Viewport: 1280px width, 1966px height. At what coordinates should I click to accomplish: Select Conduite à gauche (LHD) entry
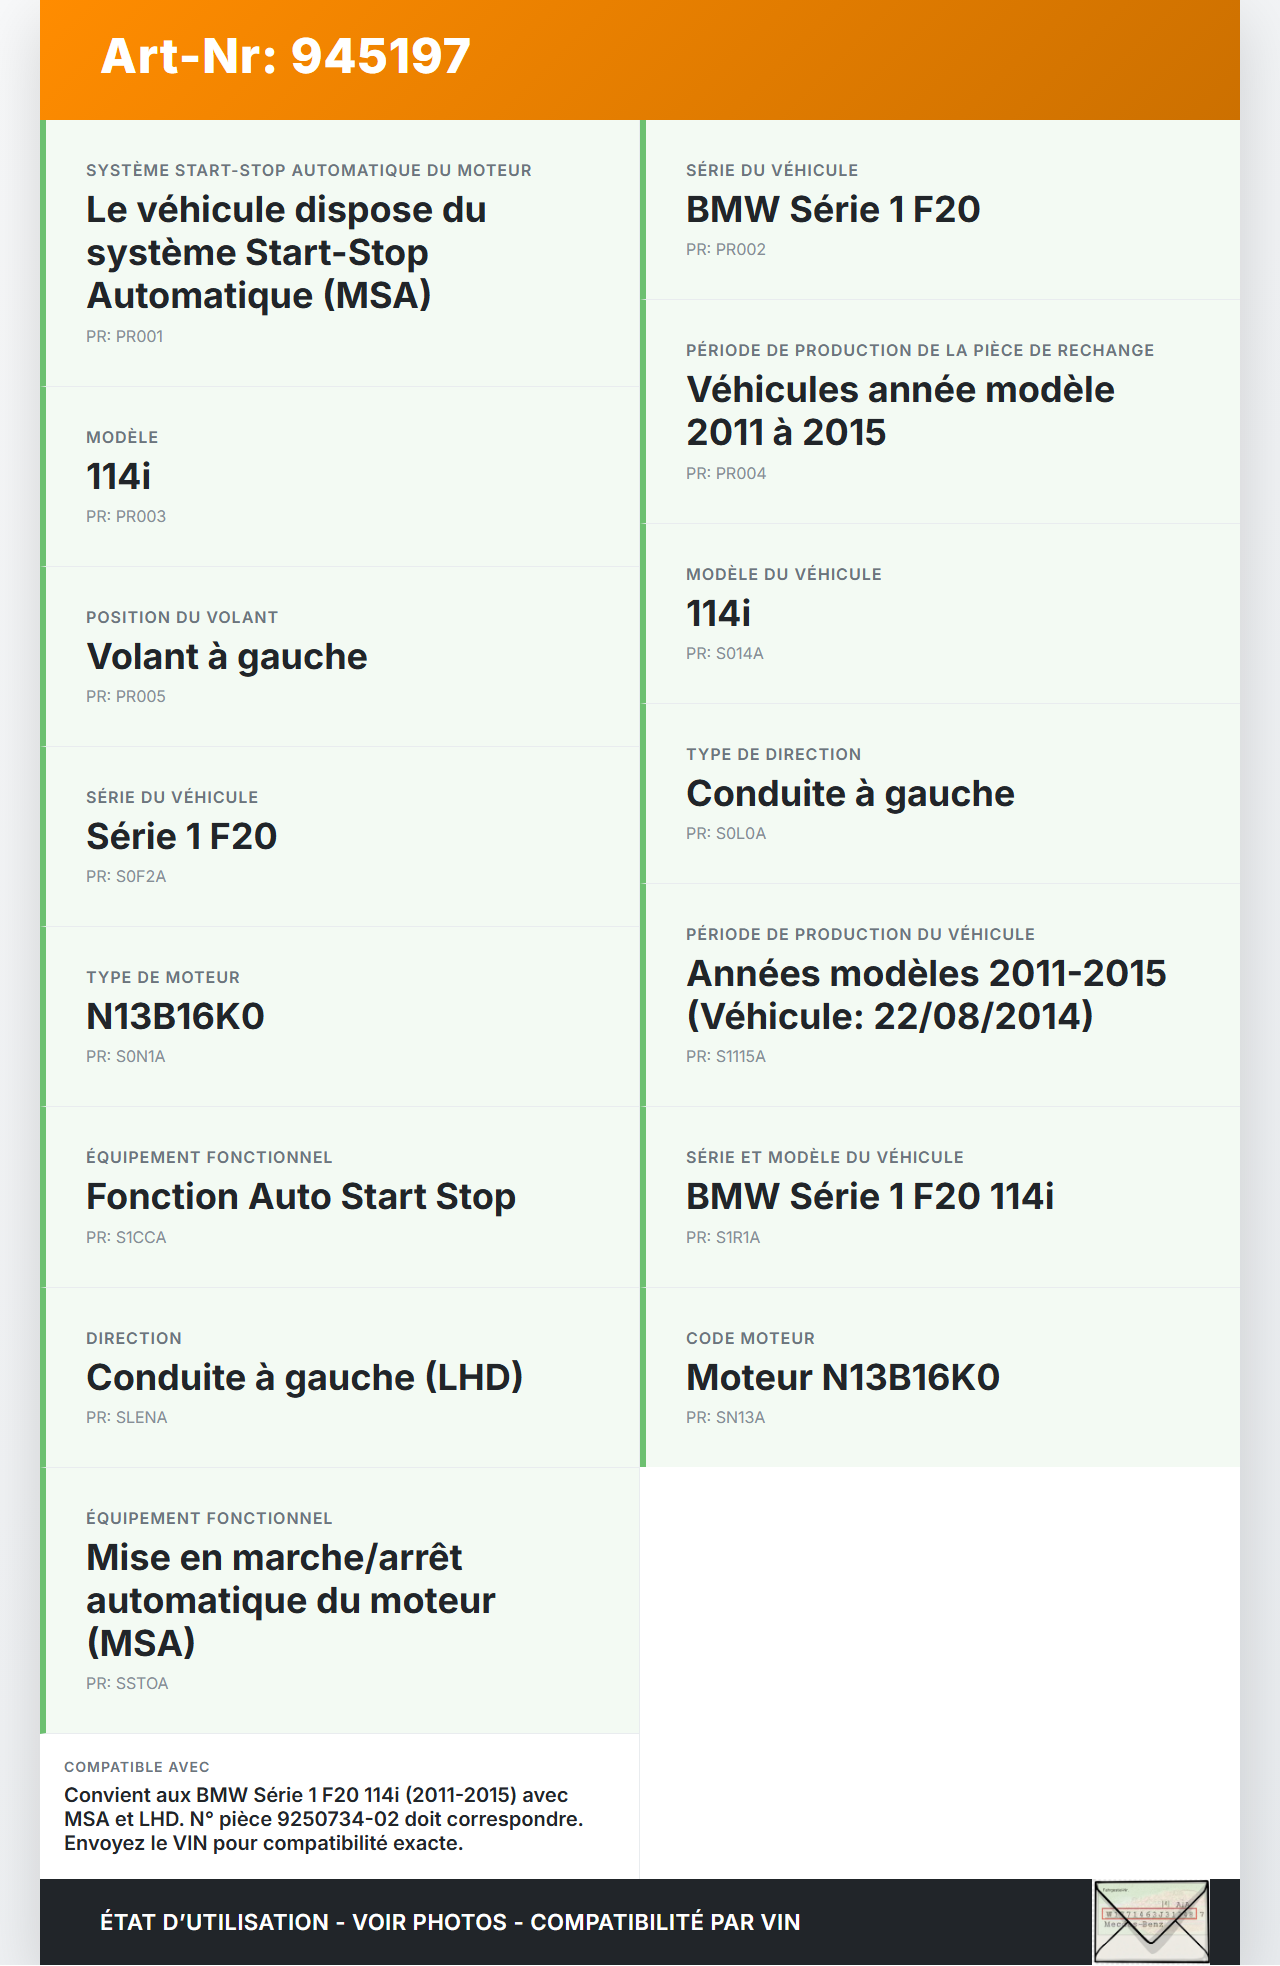(x=304, y=1378)
